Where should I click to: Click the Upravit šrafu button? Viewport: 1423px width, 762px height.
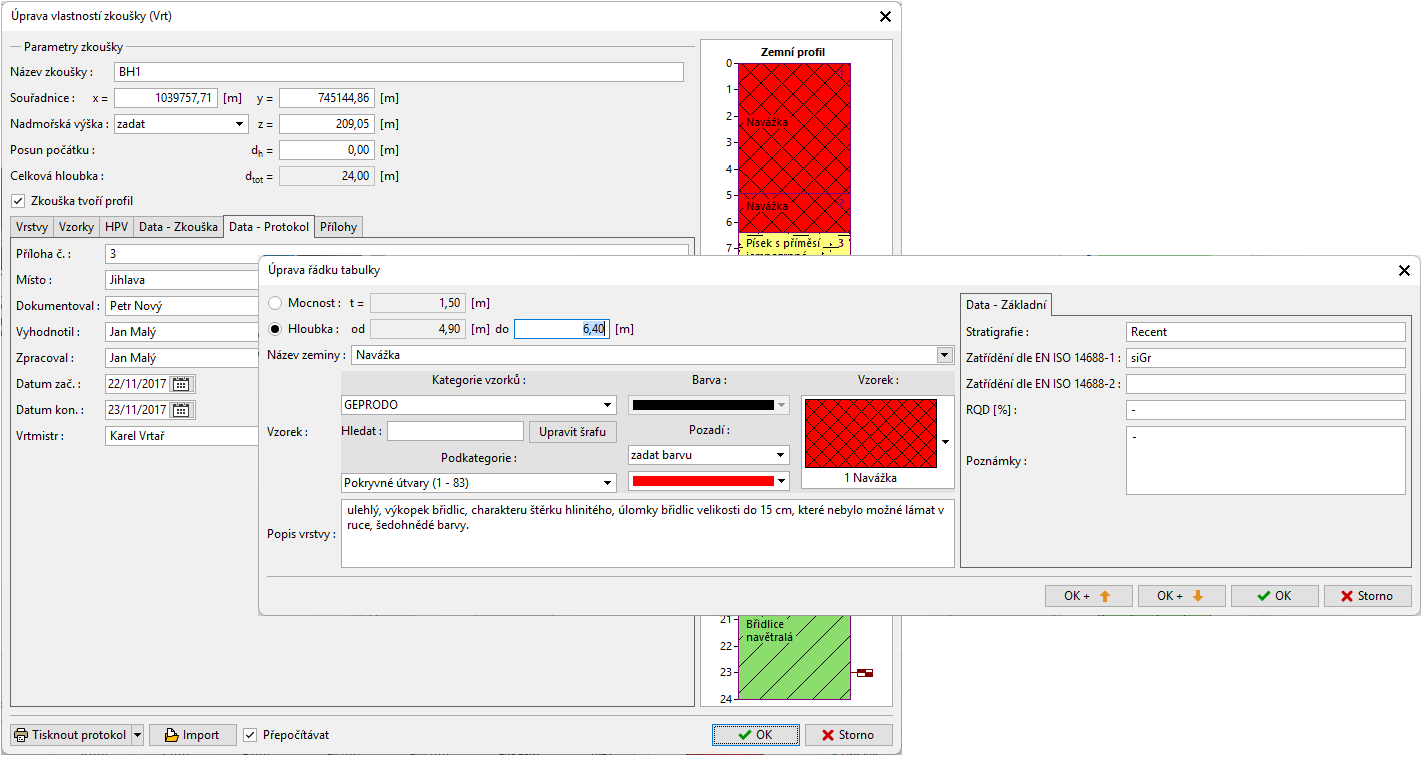click(573, 432)
